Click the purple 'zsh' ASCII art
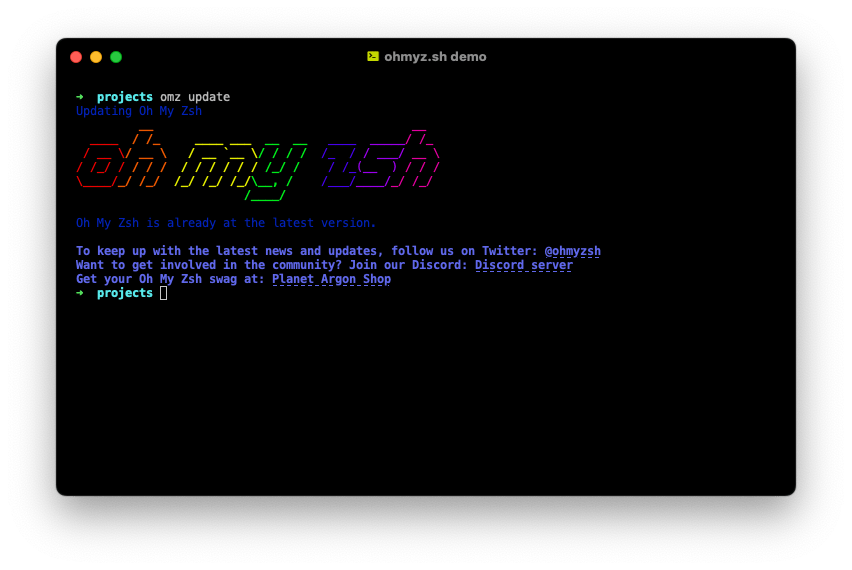The width and height of the screenshot is (852, 570). pyautogui.click(x=380, y=159)
